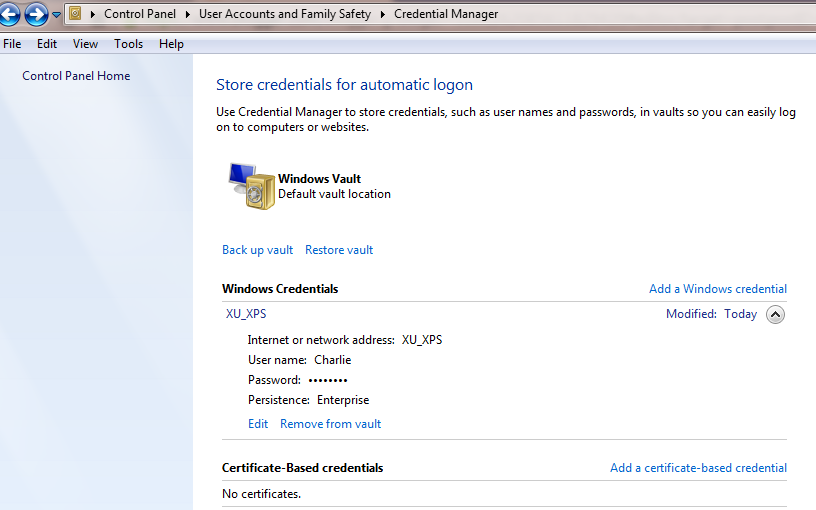Click the masked password dots
This screenshot has height=510, width=816.
coord(328,380)
